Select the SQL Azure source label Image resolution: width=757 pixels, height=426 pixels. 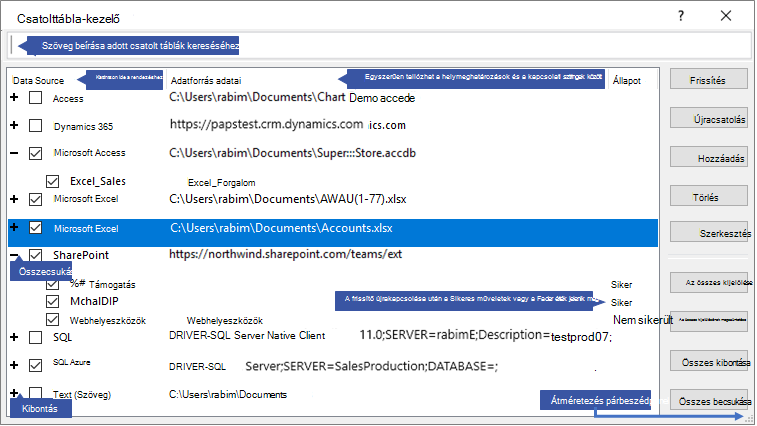pos(71,362)
